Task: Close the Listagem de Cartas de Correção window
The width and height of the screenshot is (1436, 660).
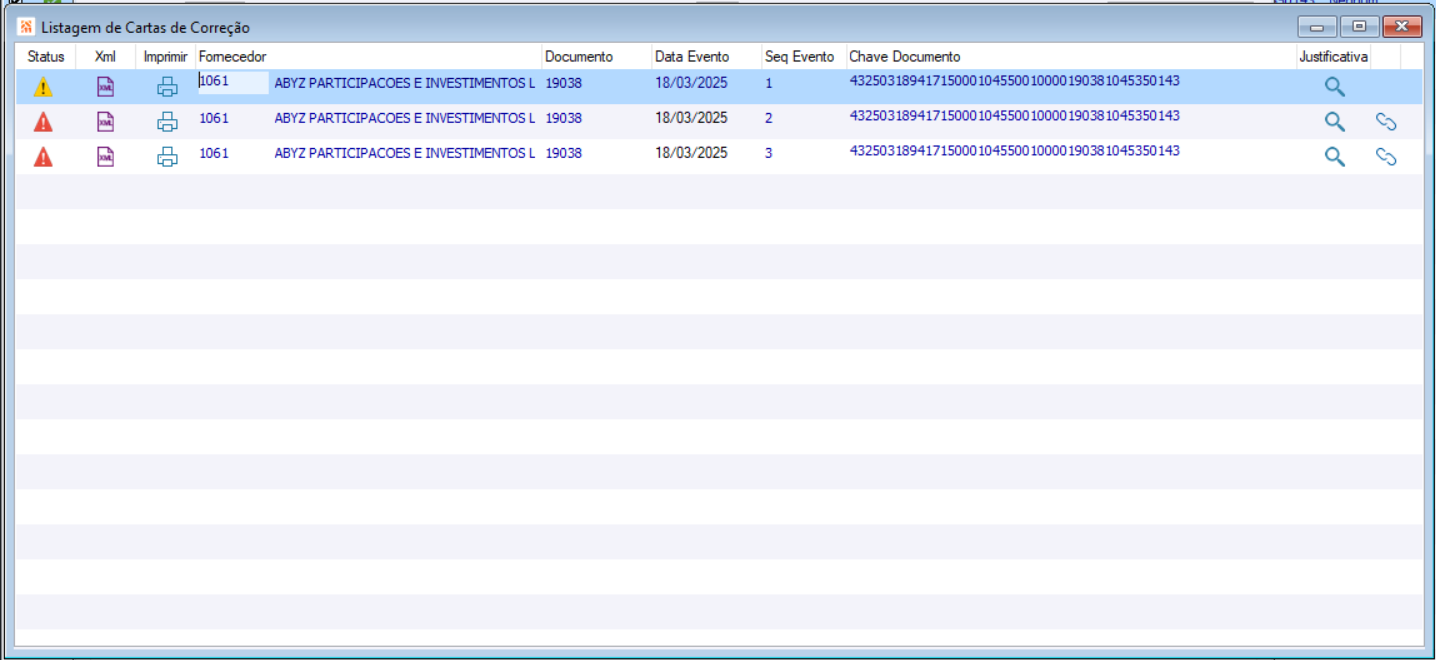Action: (1402, 27)
